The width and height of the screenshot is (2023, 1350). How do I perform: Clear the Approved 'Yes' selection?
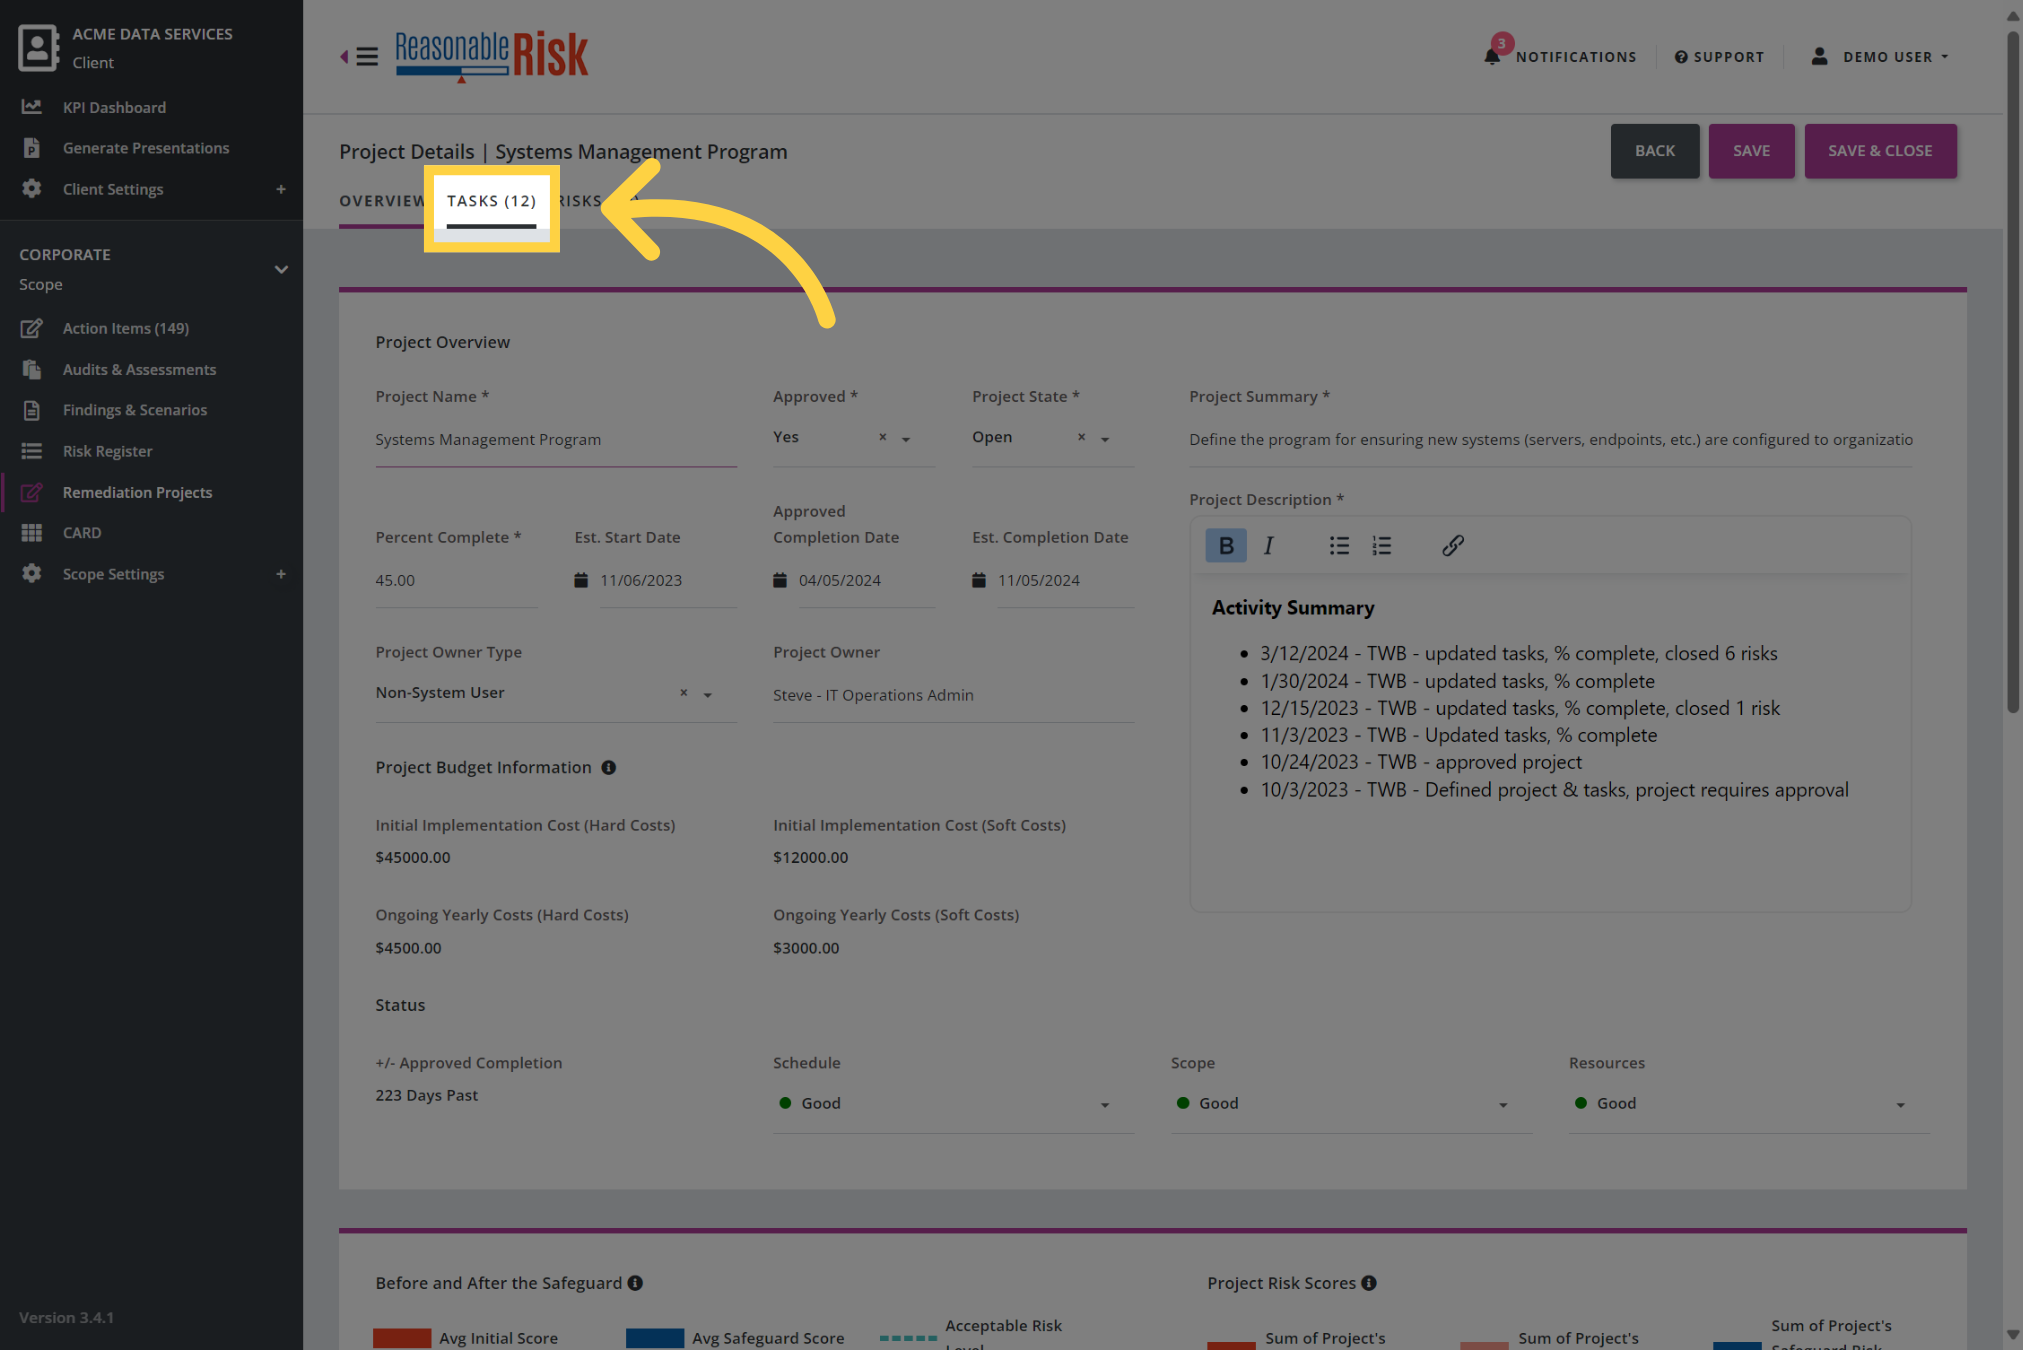[882, 437]
